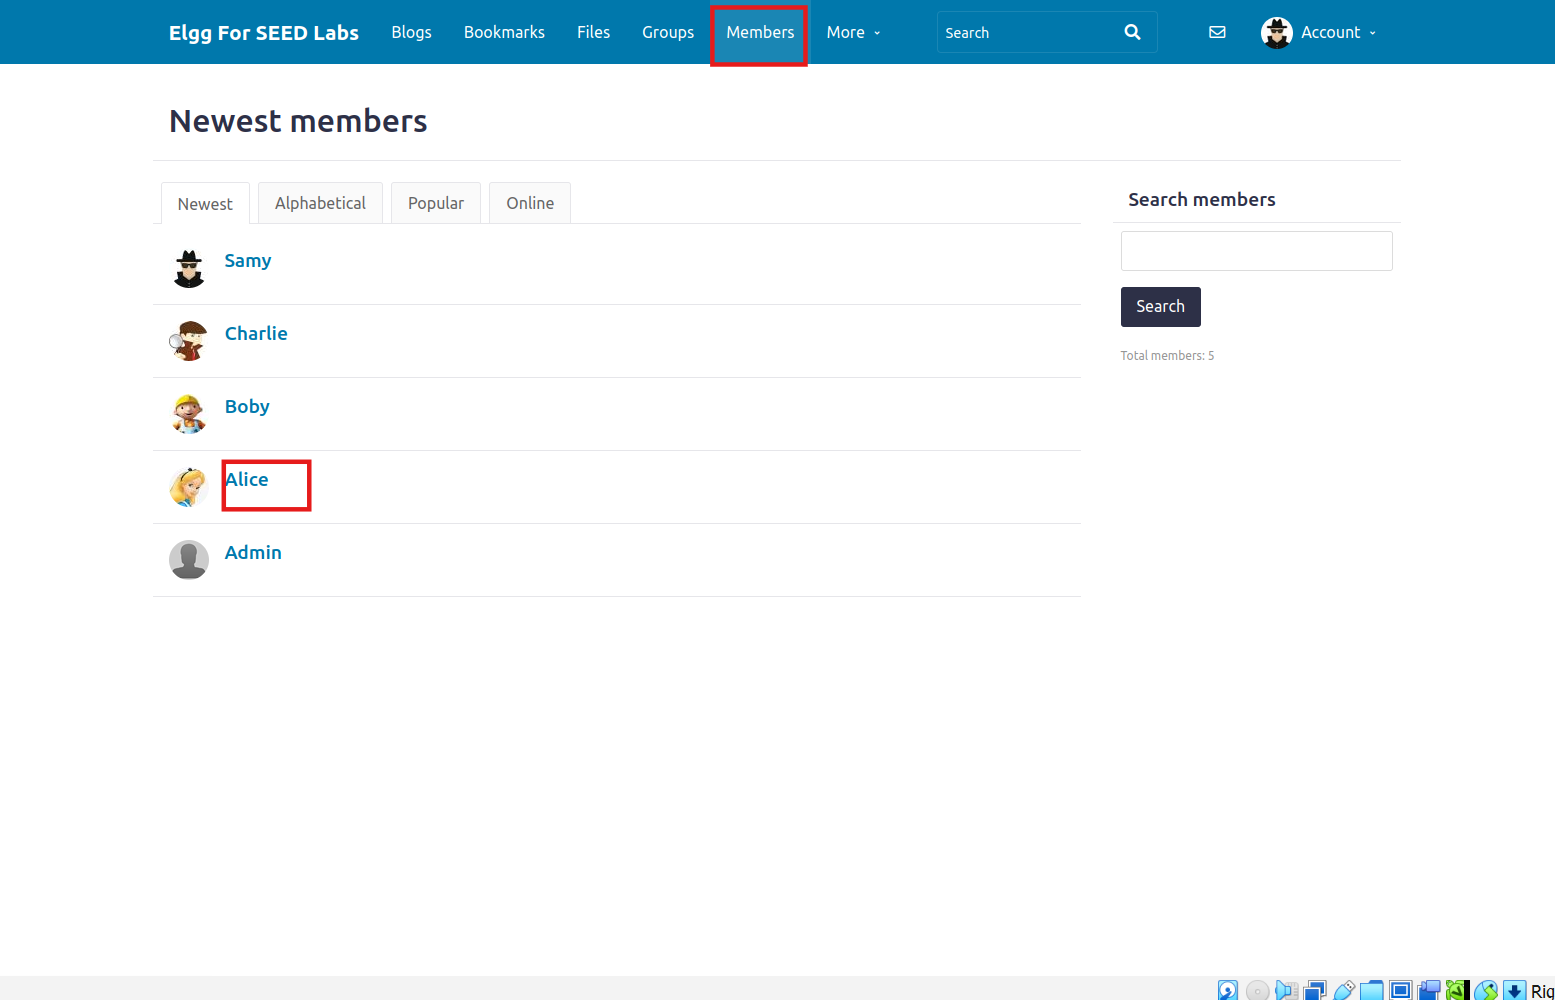
Task: Click the VirtualBox keyboard capture arrow icon
Action: point(1515,990)
